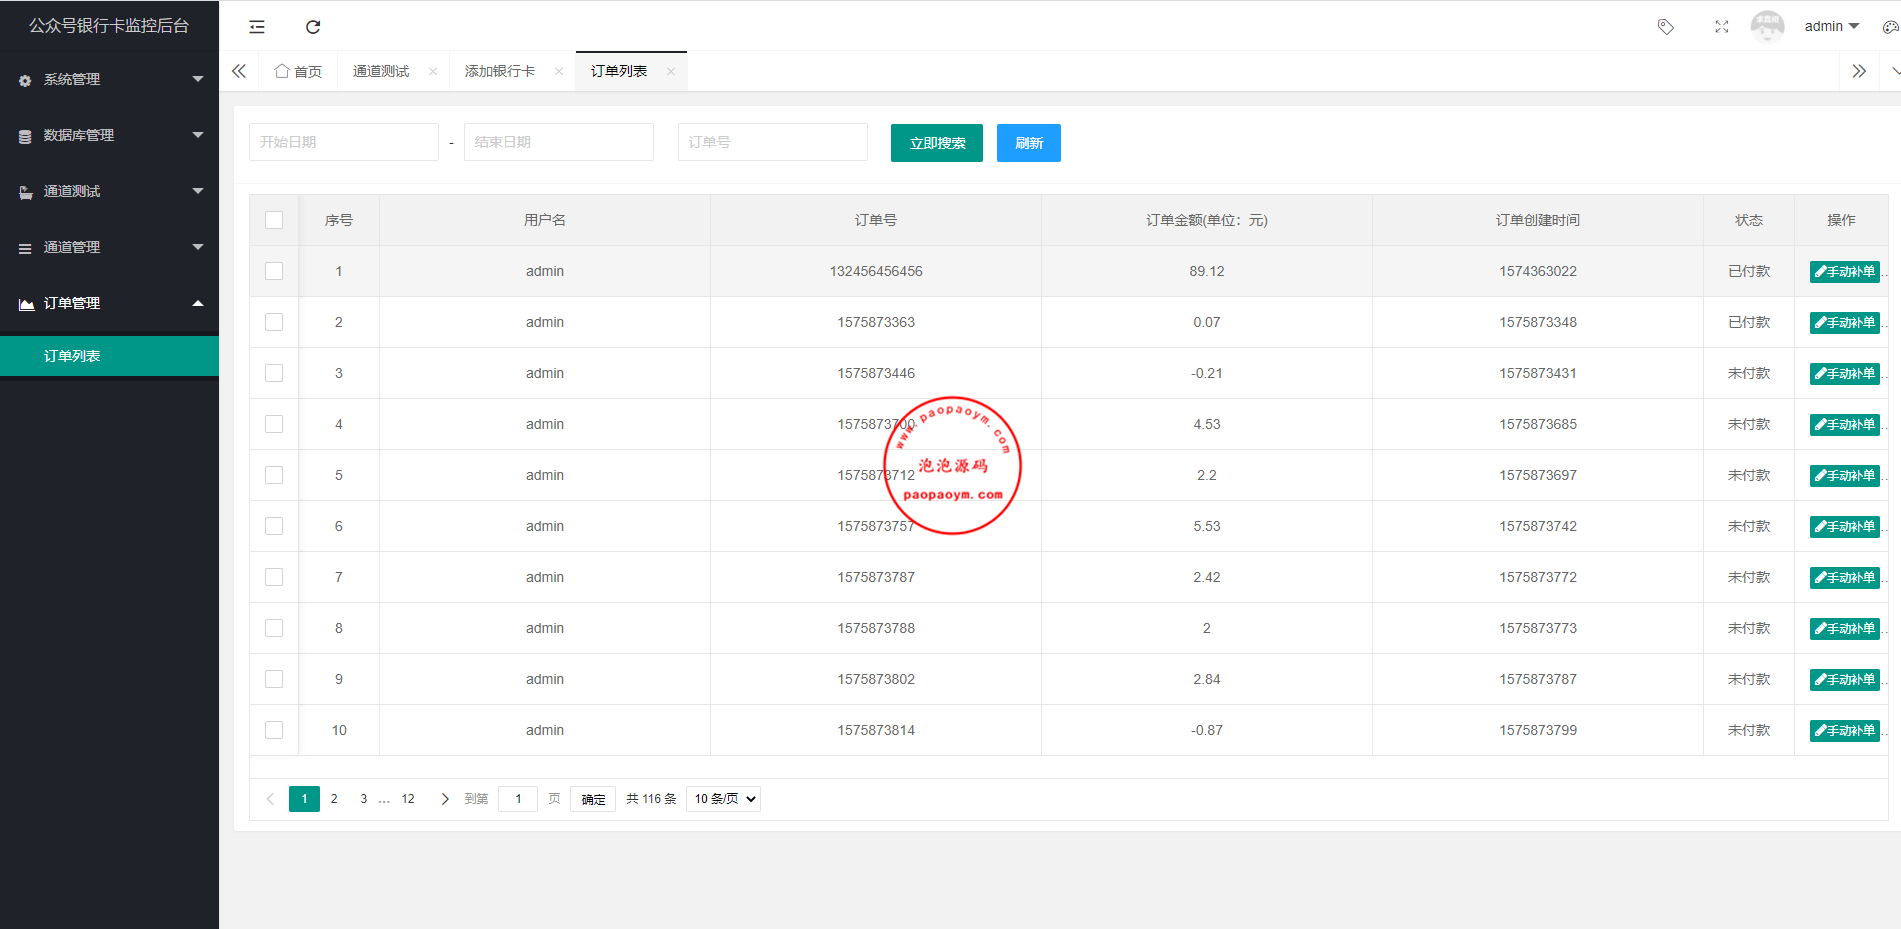
Task: Click the 立即搜索 button
Action: [x=936, y=143]
